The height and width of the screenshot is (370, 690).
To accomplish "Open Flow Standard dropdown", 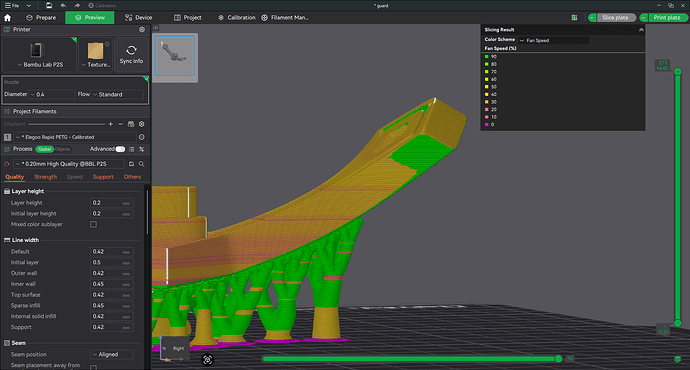I will pyautogui.click(x=117, y=94).
